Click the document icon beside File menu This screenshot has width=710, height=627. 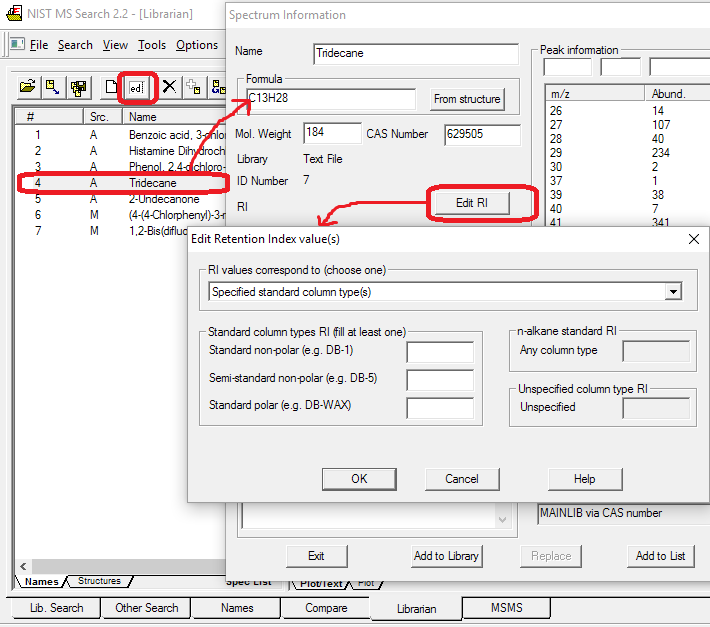pos(18,44)
